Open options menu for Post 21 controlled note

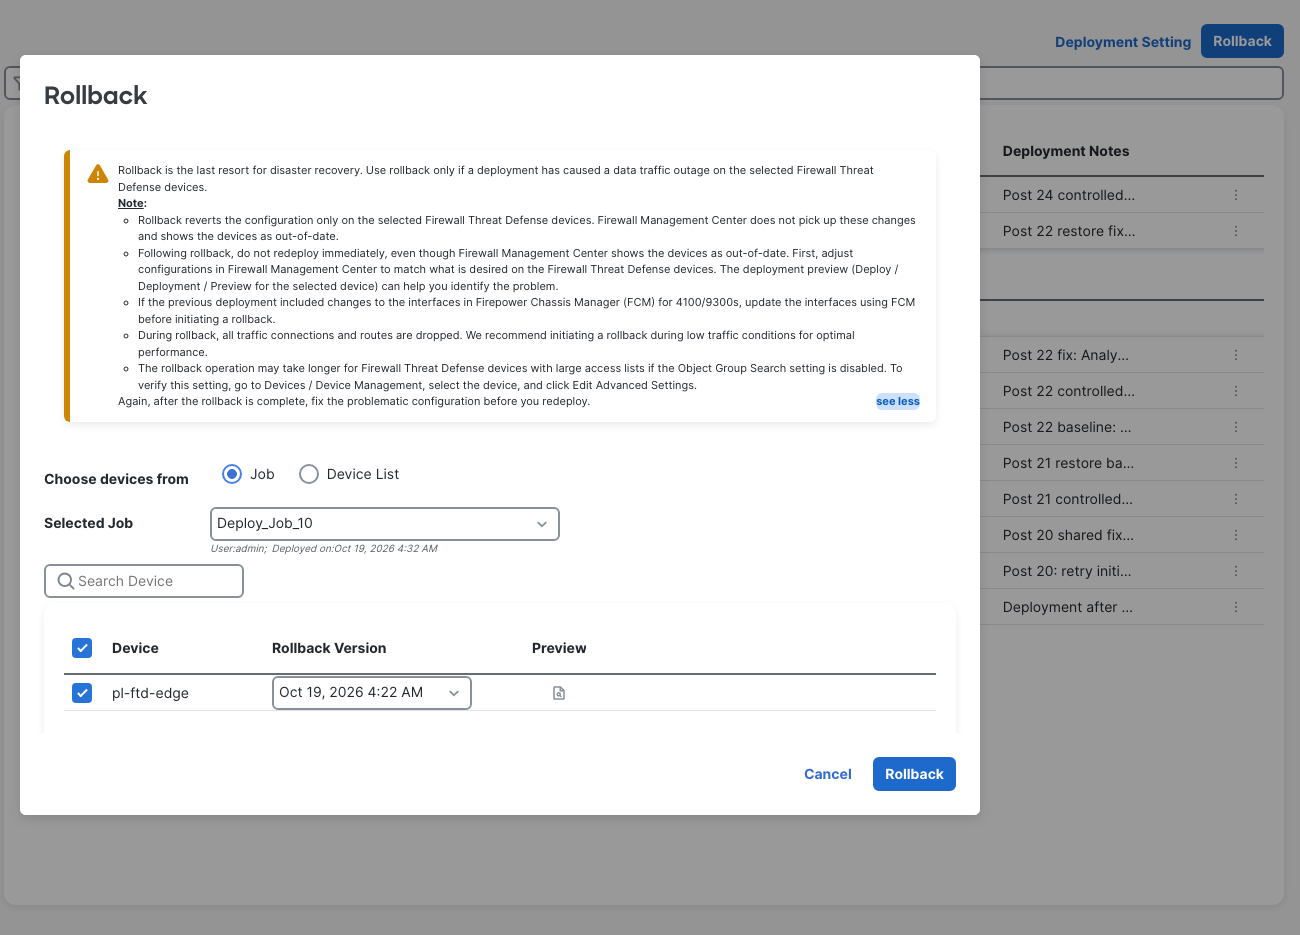(1236, 499)
